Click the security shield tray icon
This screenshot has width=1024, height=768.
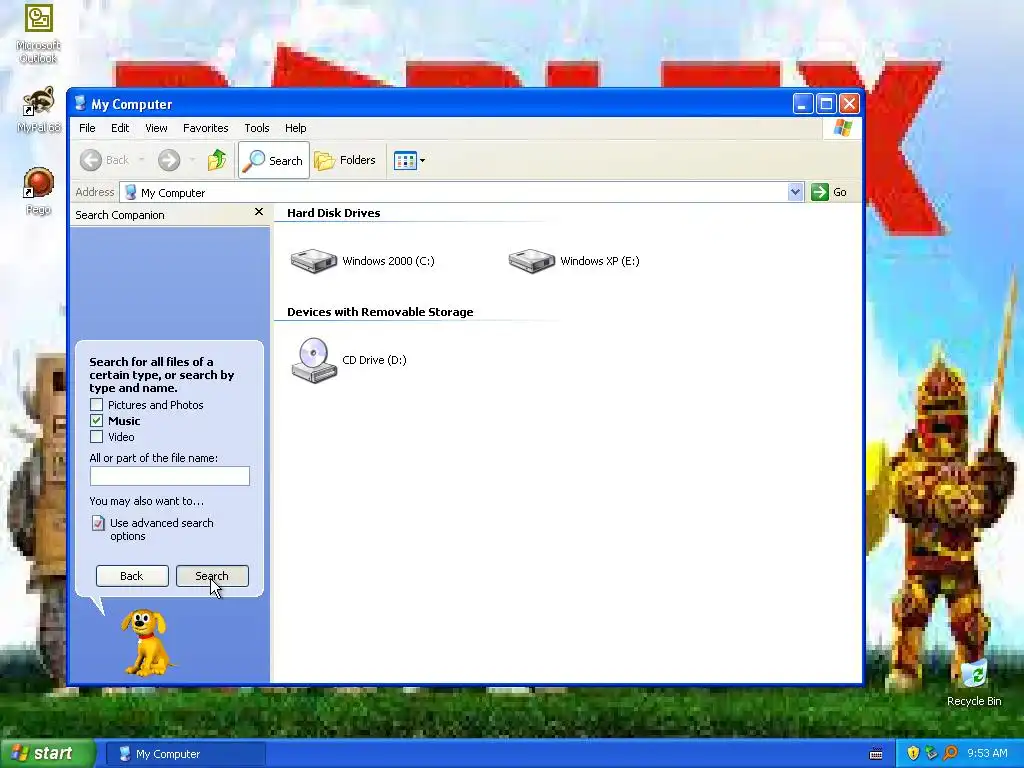tap(913, 753)
